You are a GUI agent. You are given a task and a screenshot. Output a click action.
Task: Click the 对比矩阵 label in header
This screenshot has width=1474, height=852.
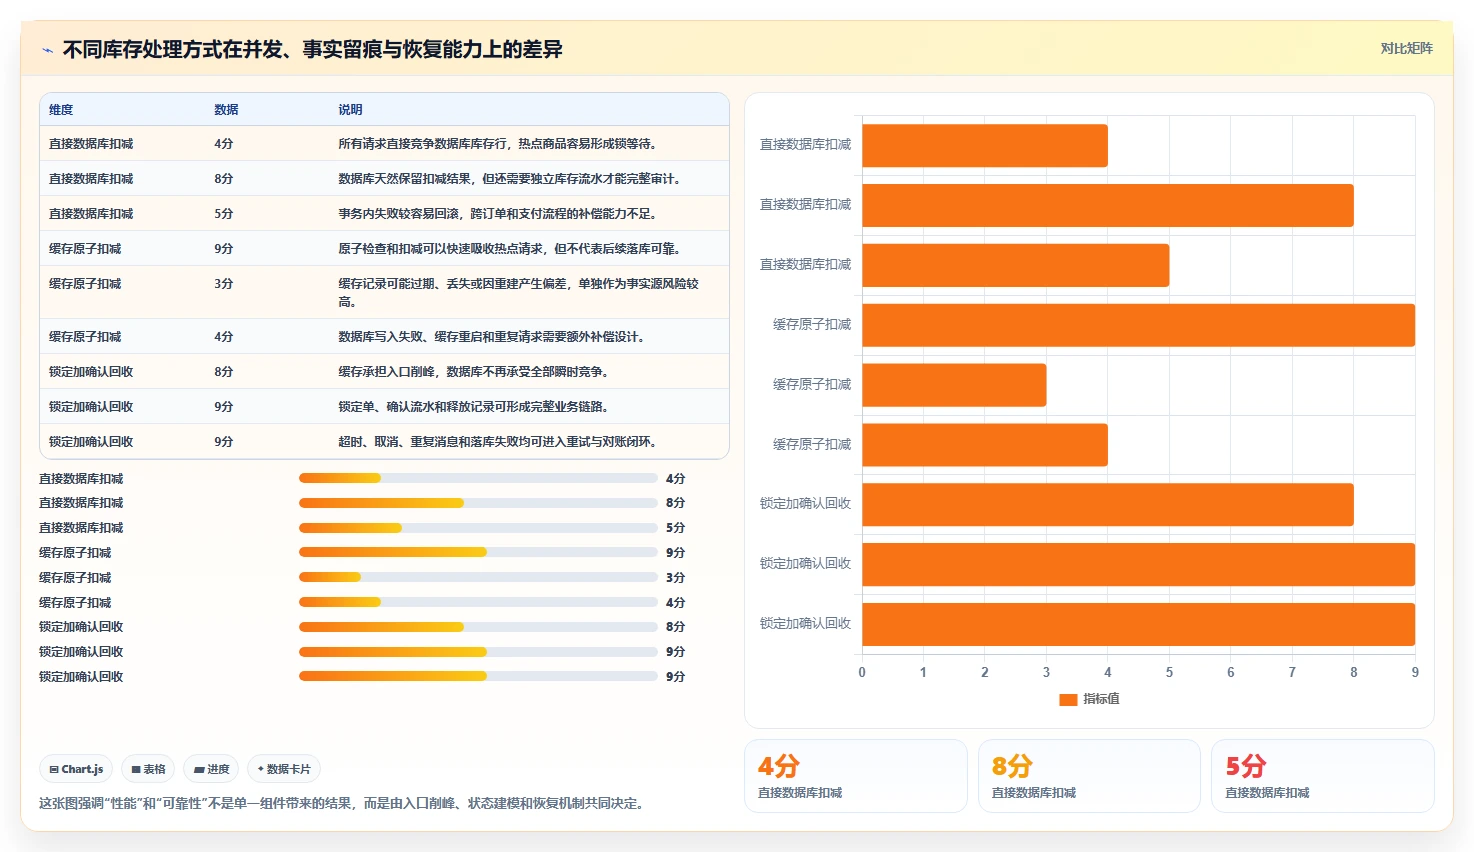point(1406,48)
